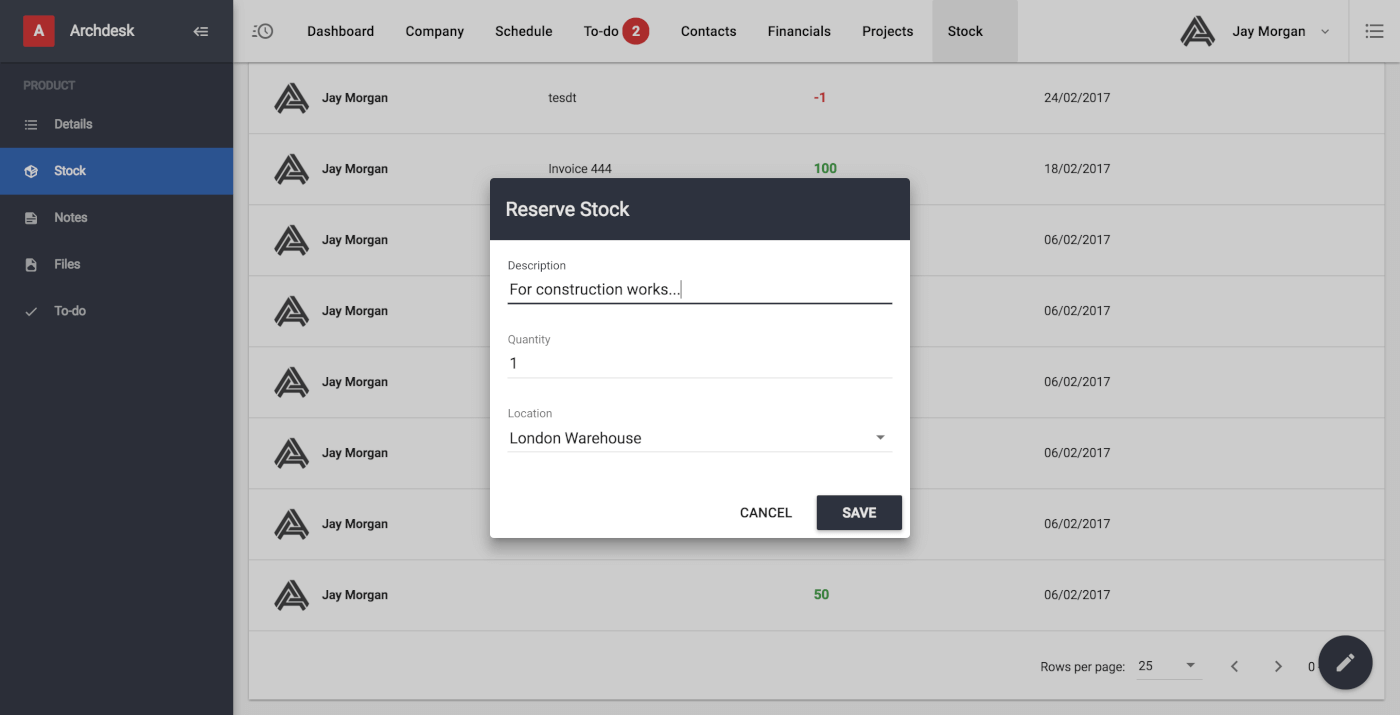
Task: Go to previous page of rows
Action: tap(1235, 666)
